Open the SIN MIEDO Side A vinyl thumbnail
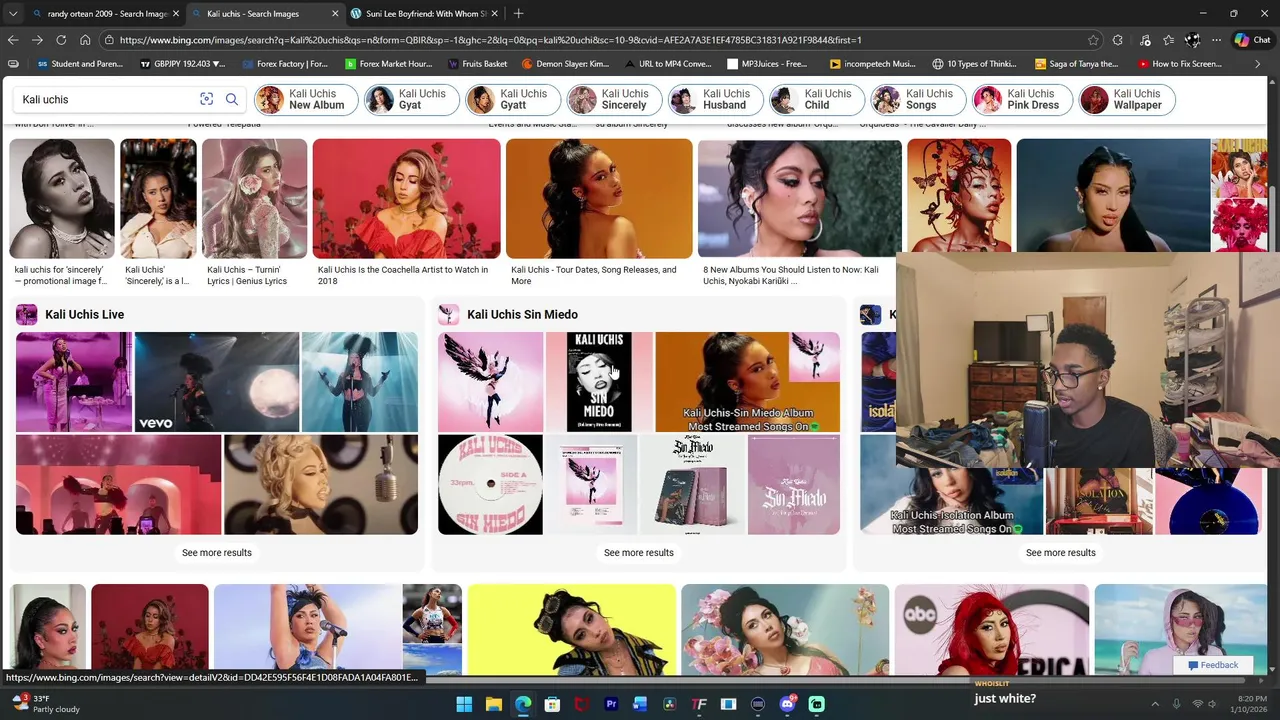 coord(490,484)
